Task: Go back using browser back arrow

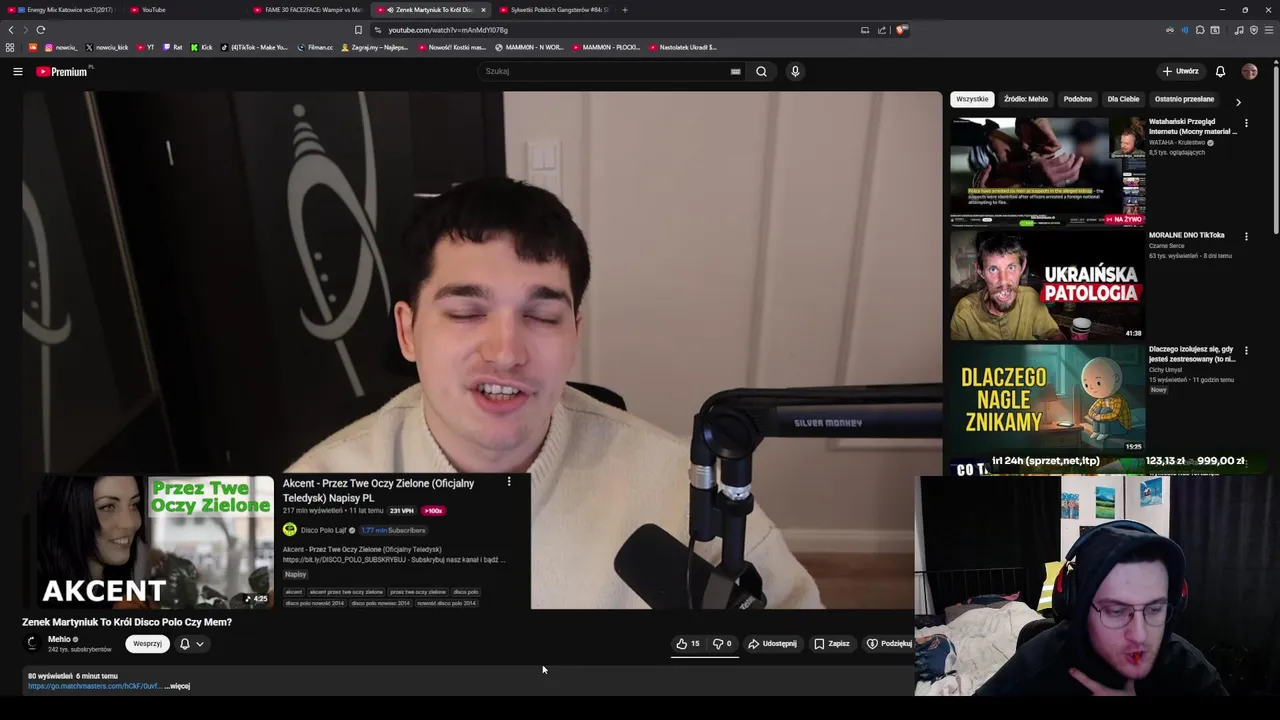Action: [x=11, y=30]
